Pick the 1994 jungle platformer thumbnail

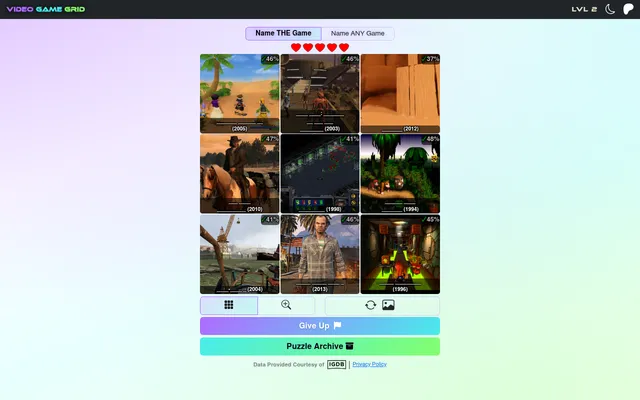(400, 174)
